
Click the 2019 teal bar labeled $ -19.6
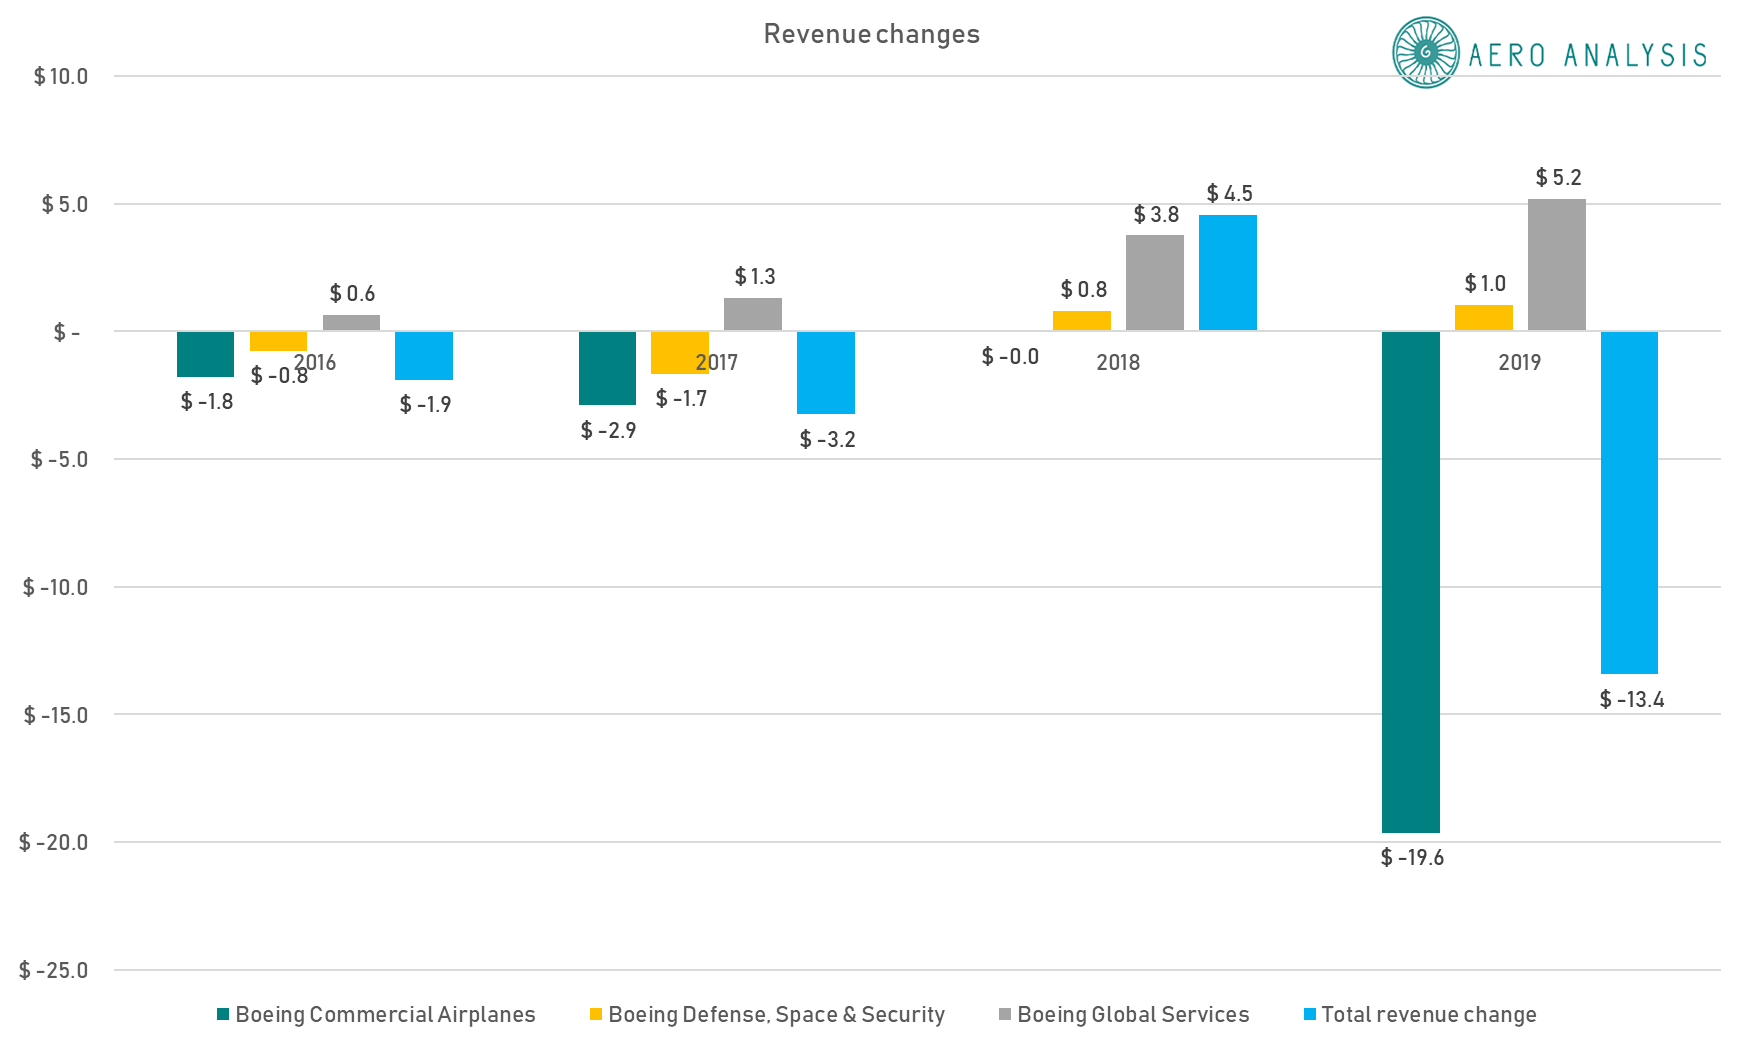1411,582
